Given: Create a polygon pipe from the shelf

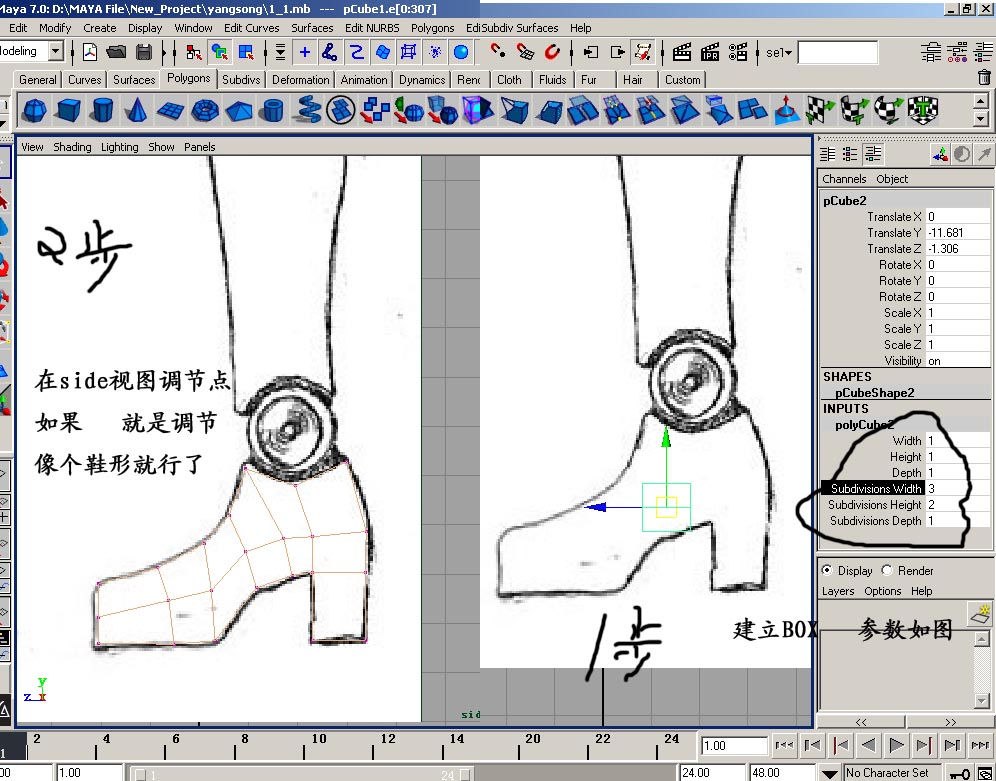Looking at the screenshot, I should click(273, 110).
